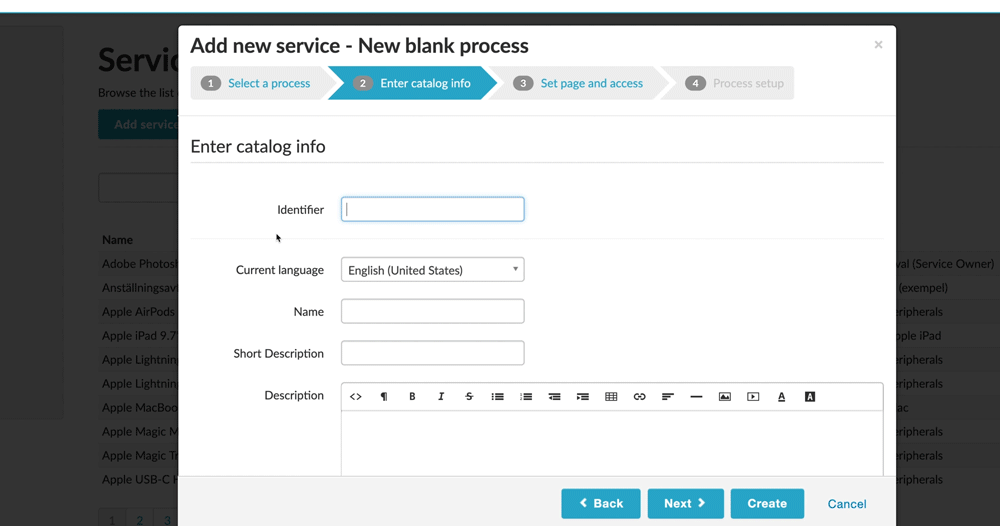Click into the Short Description field
The width and height of the screenshot is (1000, 526).
(432, 353)
